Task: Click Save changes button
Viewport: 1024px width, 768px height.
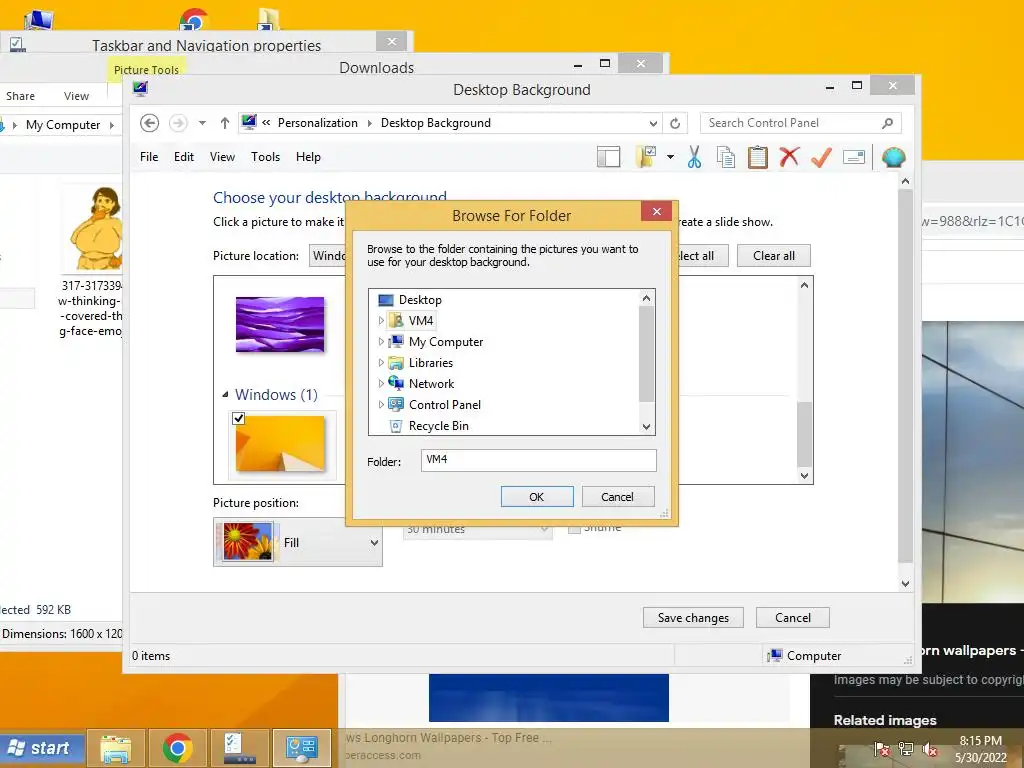Action: tap(693, 618)
